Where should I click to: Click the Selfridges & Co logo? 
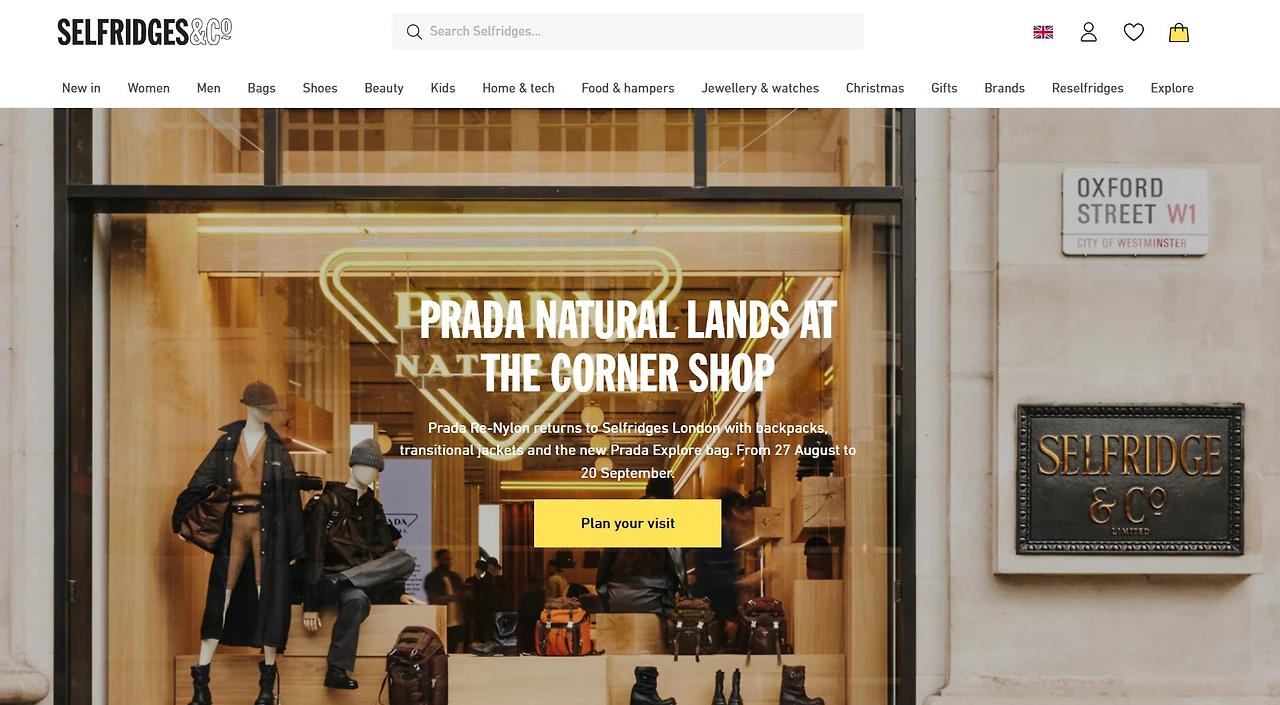144,32
